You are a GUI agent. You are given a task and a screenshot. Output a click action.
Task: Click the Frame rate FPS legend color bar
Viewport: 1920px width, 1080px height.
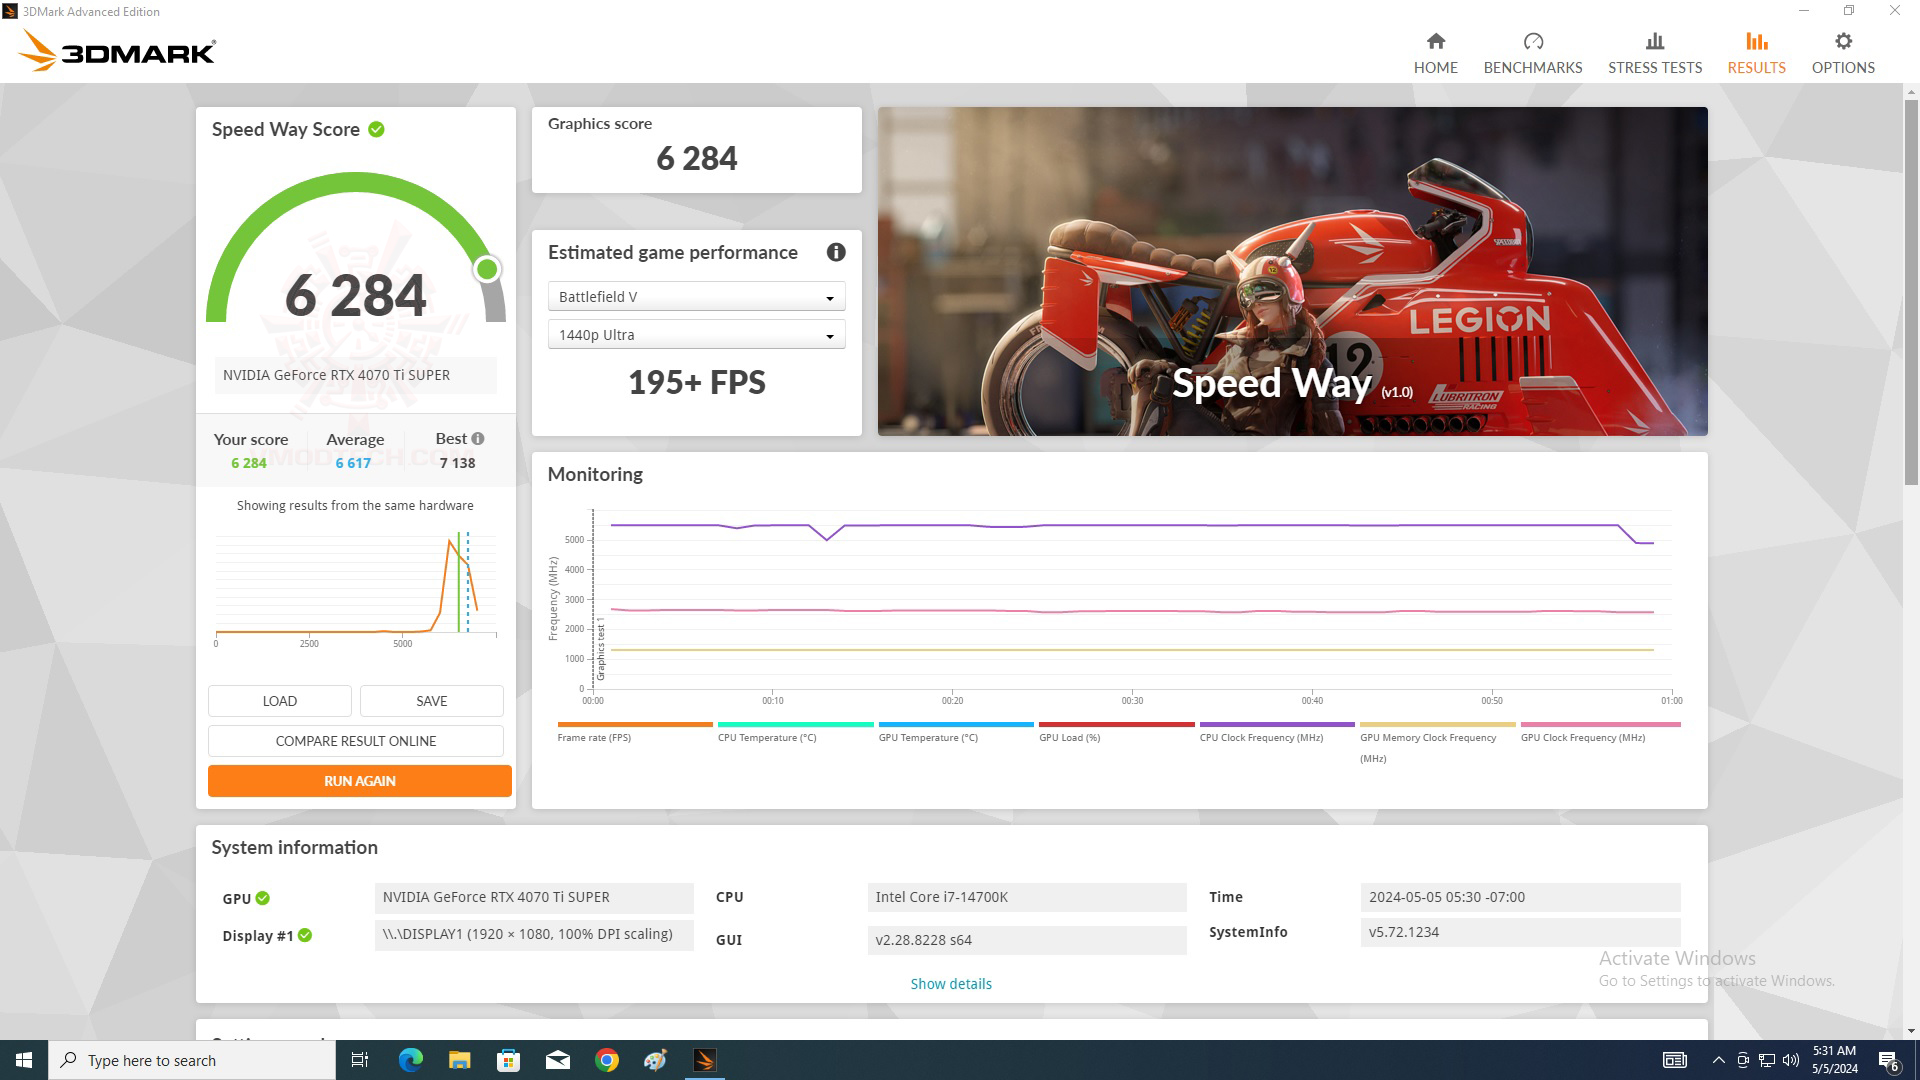(x=633, y=722)
